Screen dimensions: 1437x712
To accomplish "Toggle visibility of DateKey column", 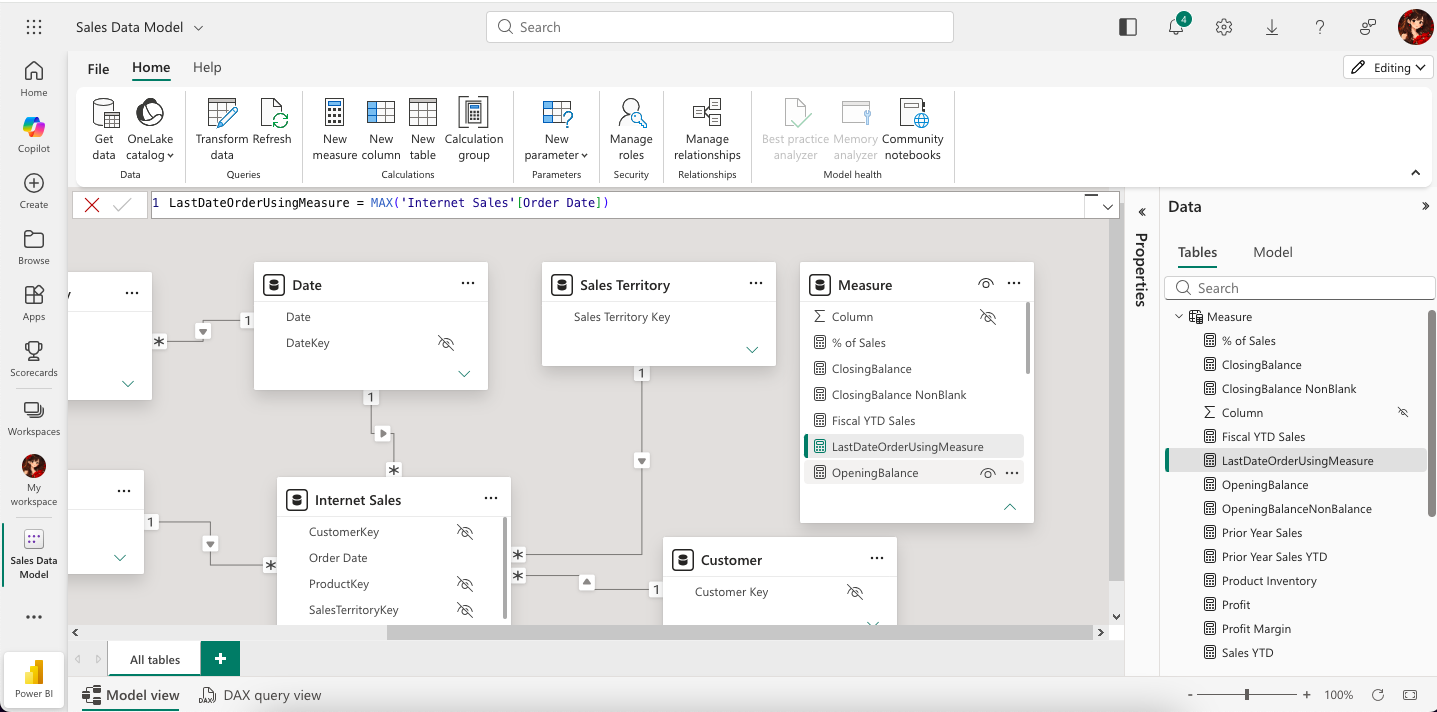I will coord(446,343).
